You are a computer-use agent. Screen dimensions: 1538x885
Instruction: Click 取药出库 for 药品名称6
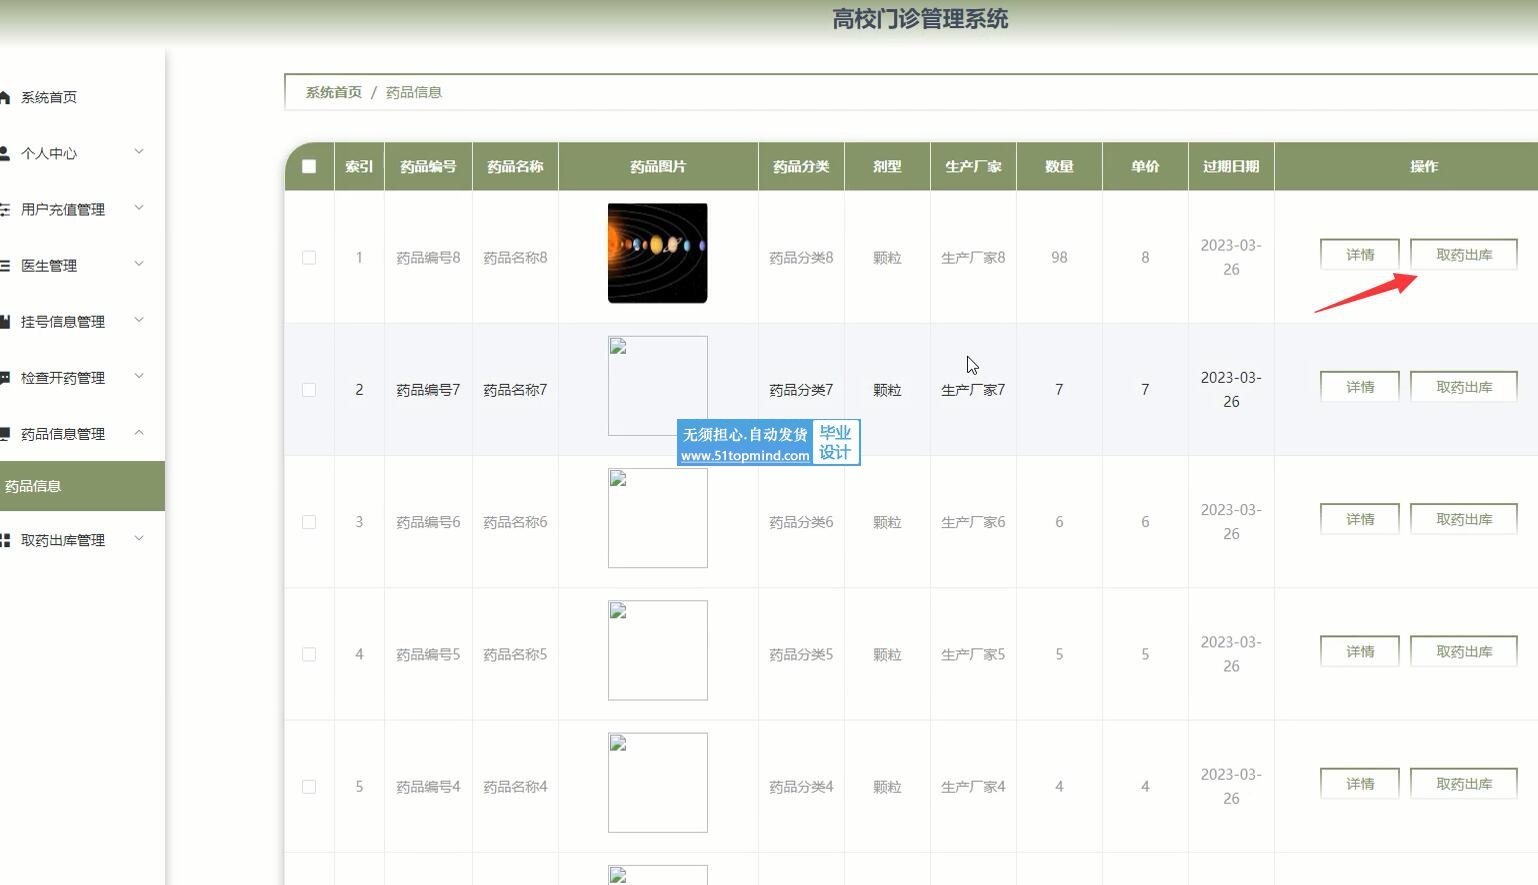(x=1464, y=519)
